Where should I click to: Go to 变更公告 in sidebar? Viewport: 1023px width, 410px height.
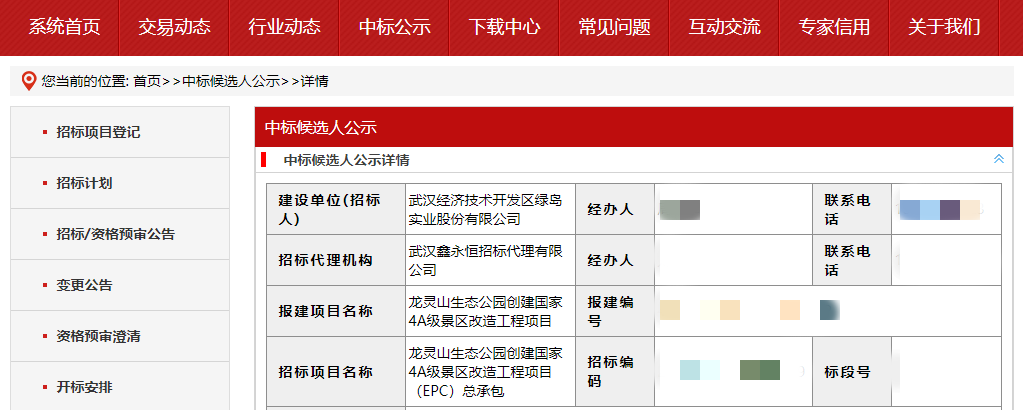click(x=84, y=285)
